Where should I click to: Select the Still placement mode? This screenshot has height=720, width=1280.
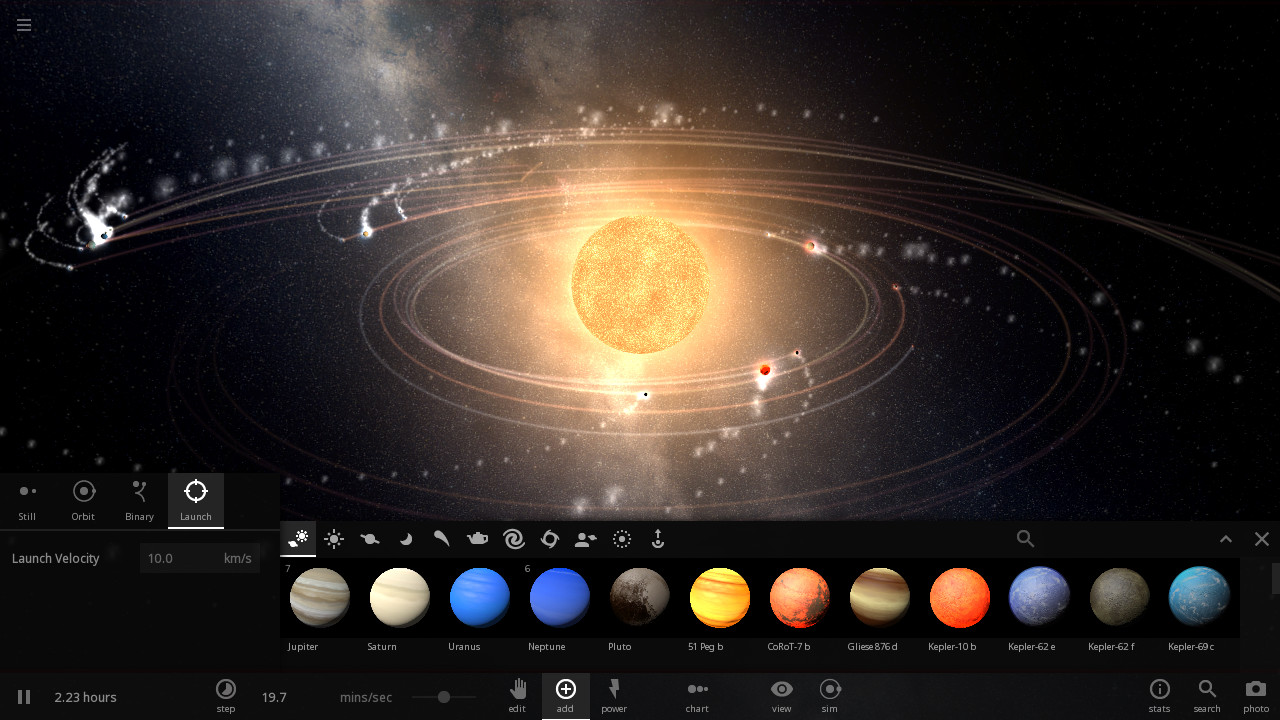pyautogui.click(x=27, y=501)
